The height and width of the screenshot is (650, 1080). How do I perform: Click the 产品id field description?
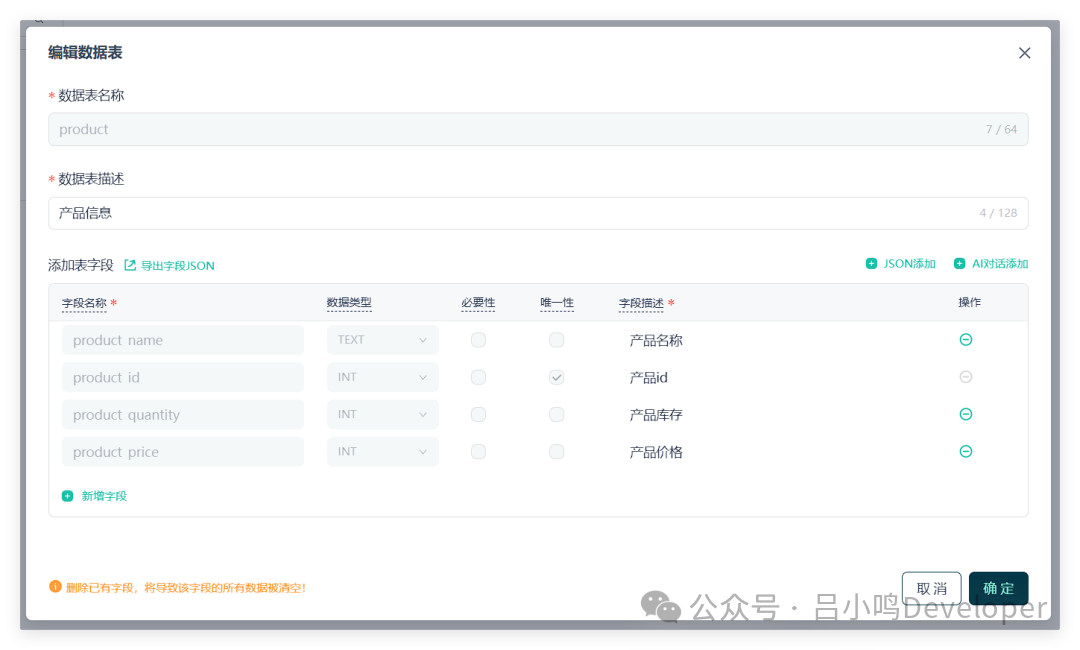[648, 377]
